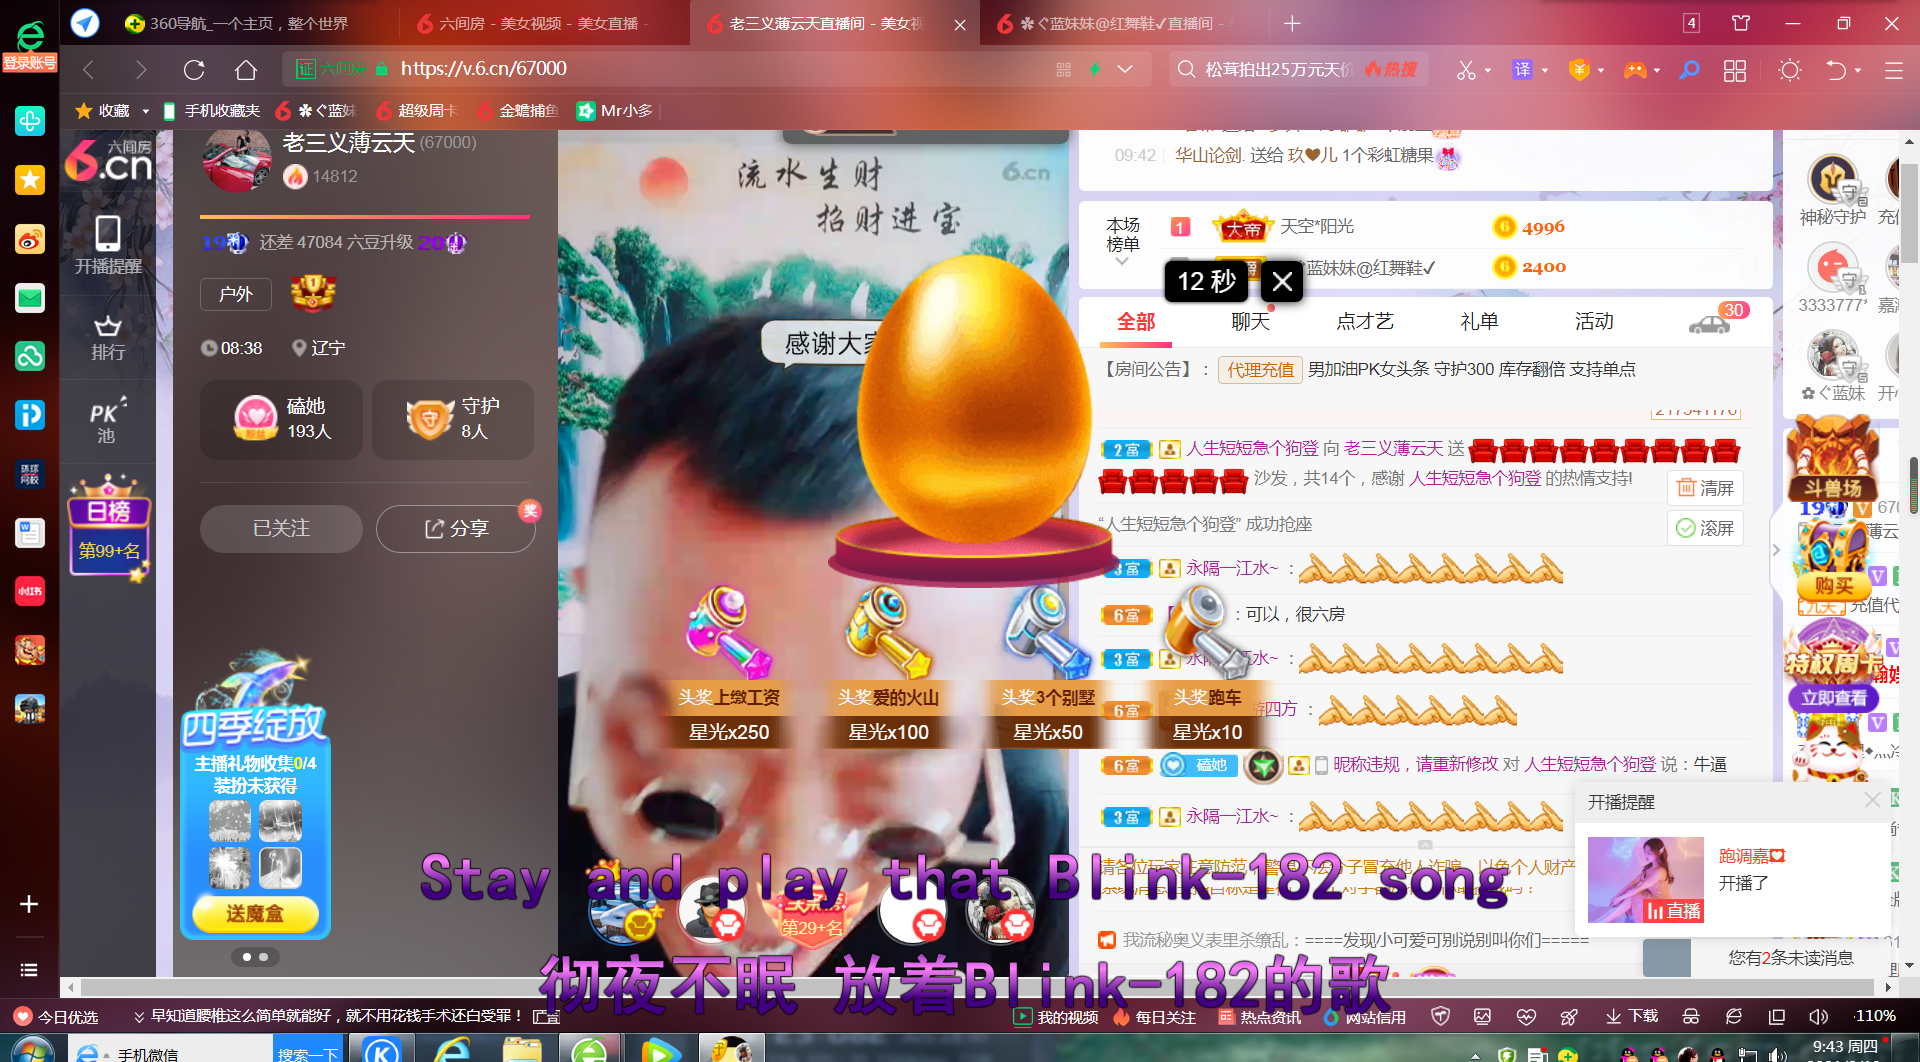Add a sidebar app with plus icon
The width and height of the screenshot is (1920, 1062).
29,904
